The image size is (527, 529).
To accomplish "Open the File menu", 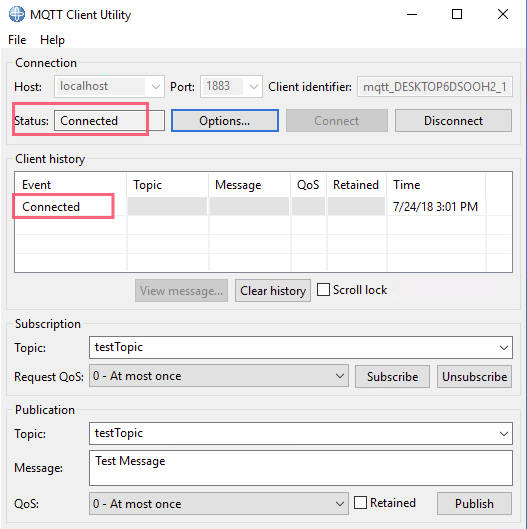I will click(17, 40).
